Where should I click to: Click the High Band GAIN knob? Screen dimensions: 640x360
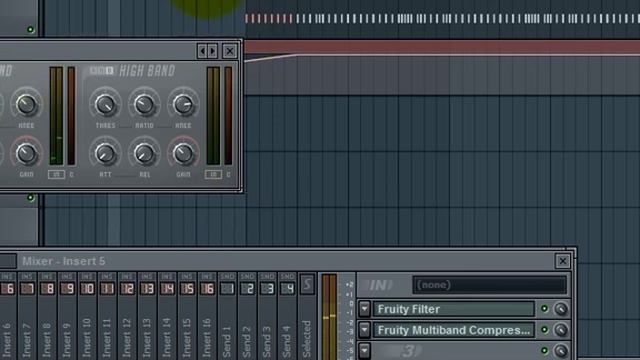click(x=183, y=153)
